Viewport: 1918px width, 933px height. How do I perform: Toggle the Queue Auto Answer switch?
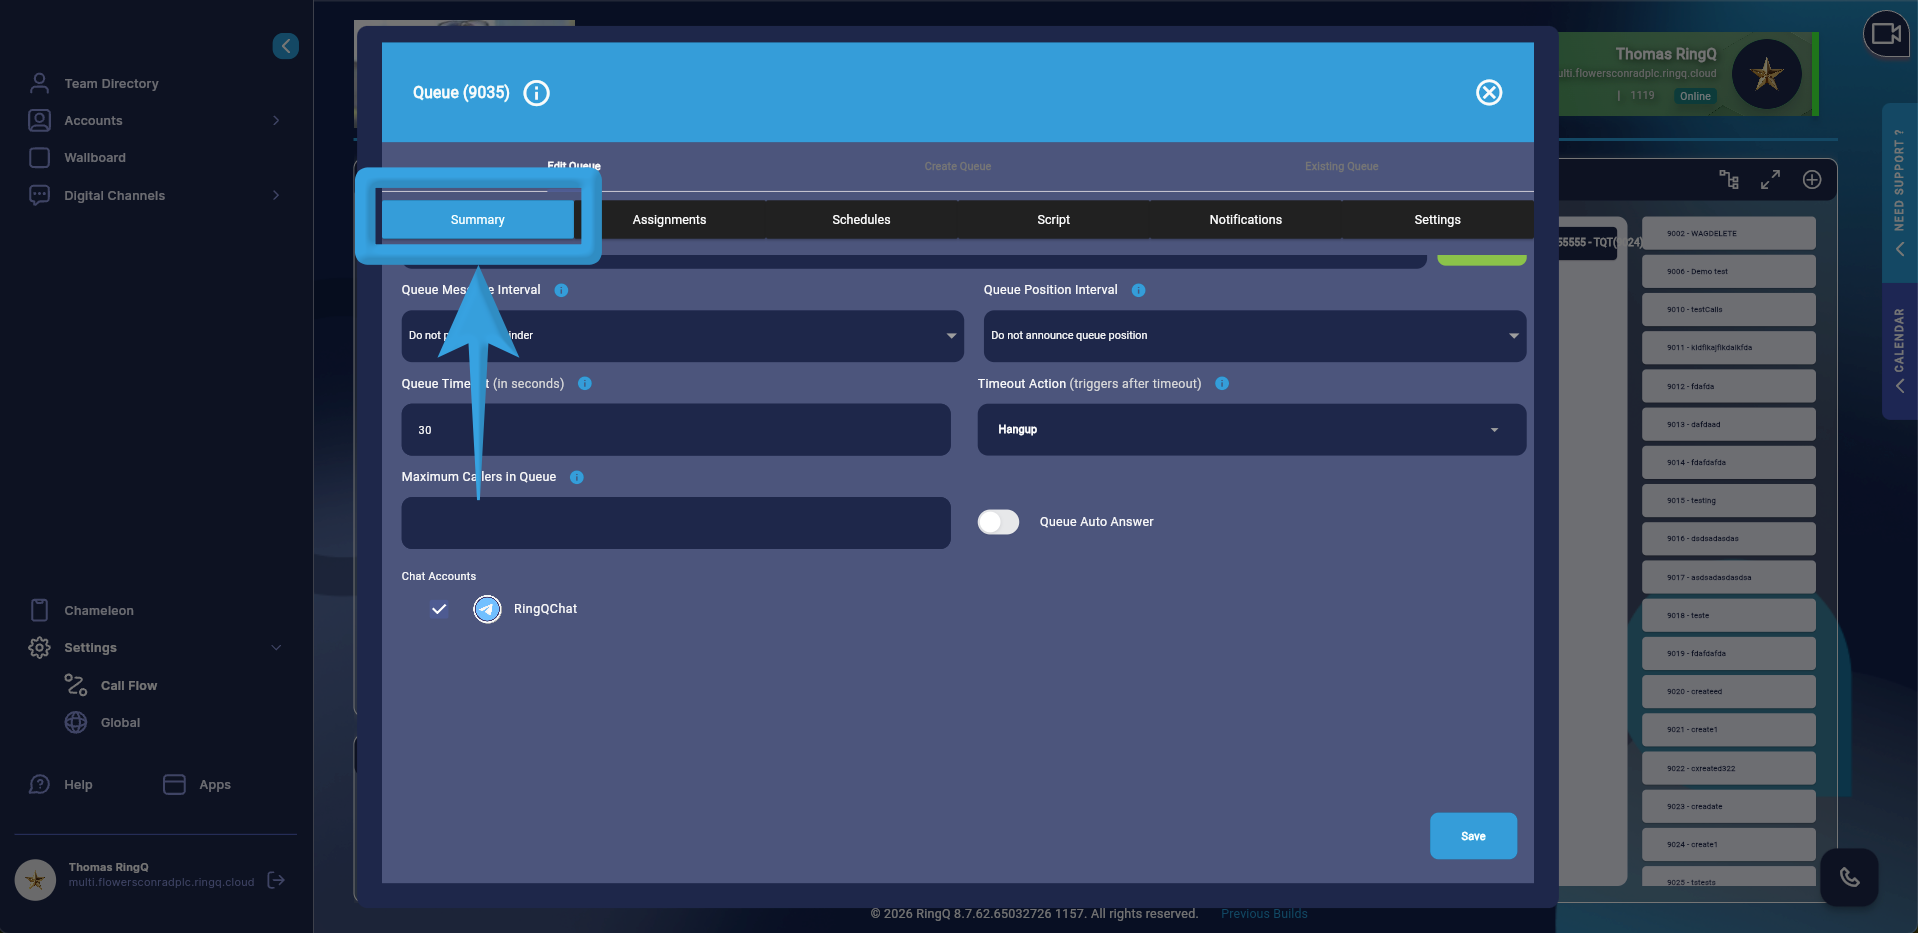click(x=998, y=522)
